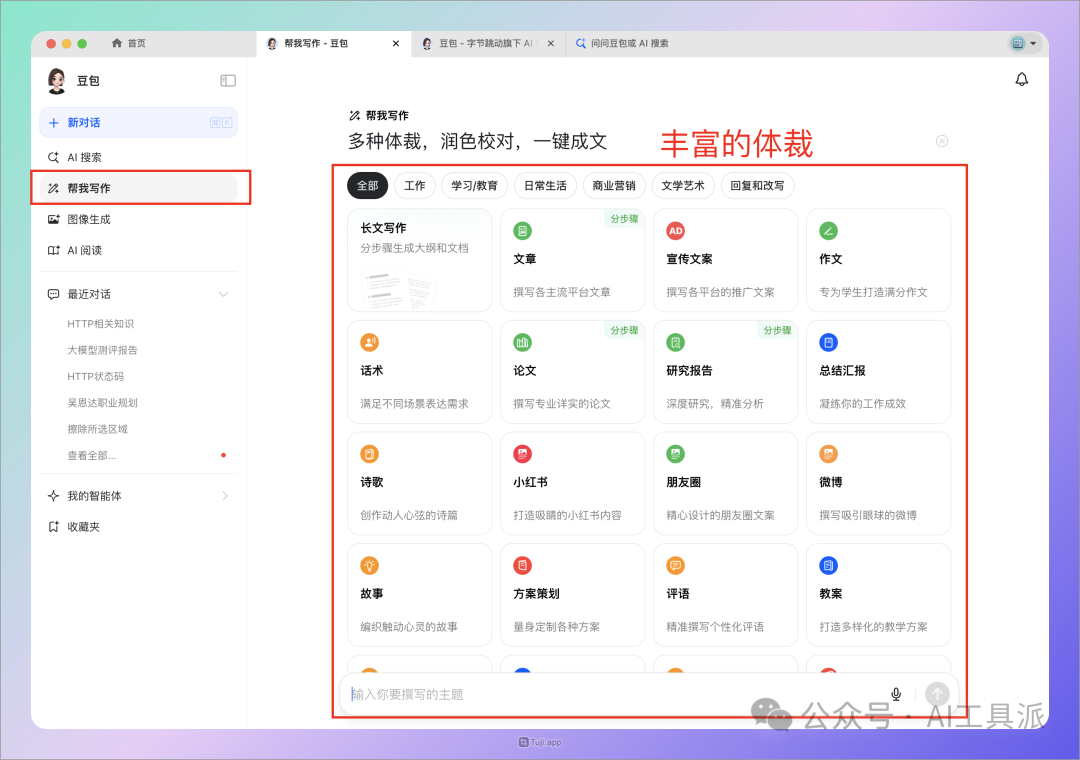The height and width of the screenshot is (760, 1080).
Task: Select the 文学艺术 category filter
Action: (x=683, y=185)
